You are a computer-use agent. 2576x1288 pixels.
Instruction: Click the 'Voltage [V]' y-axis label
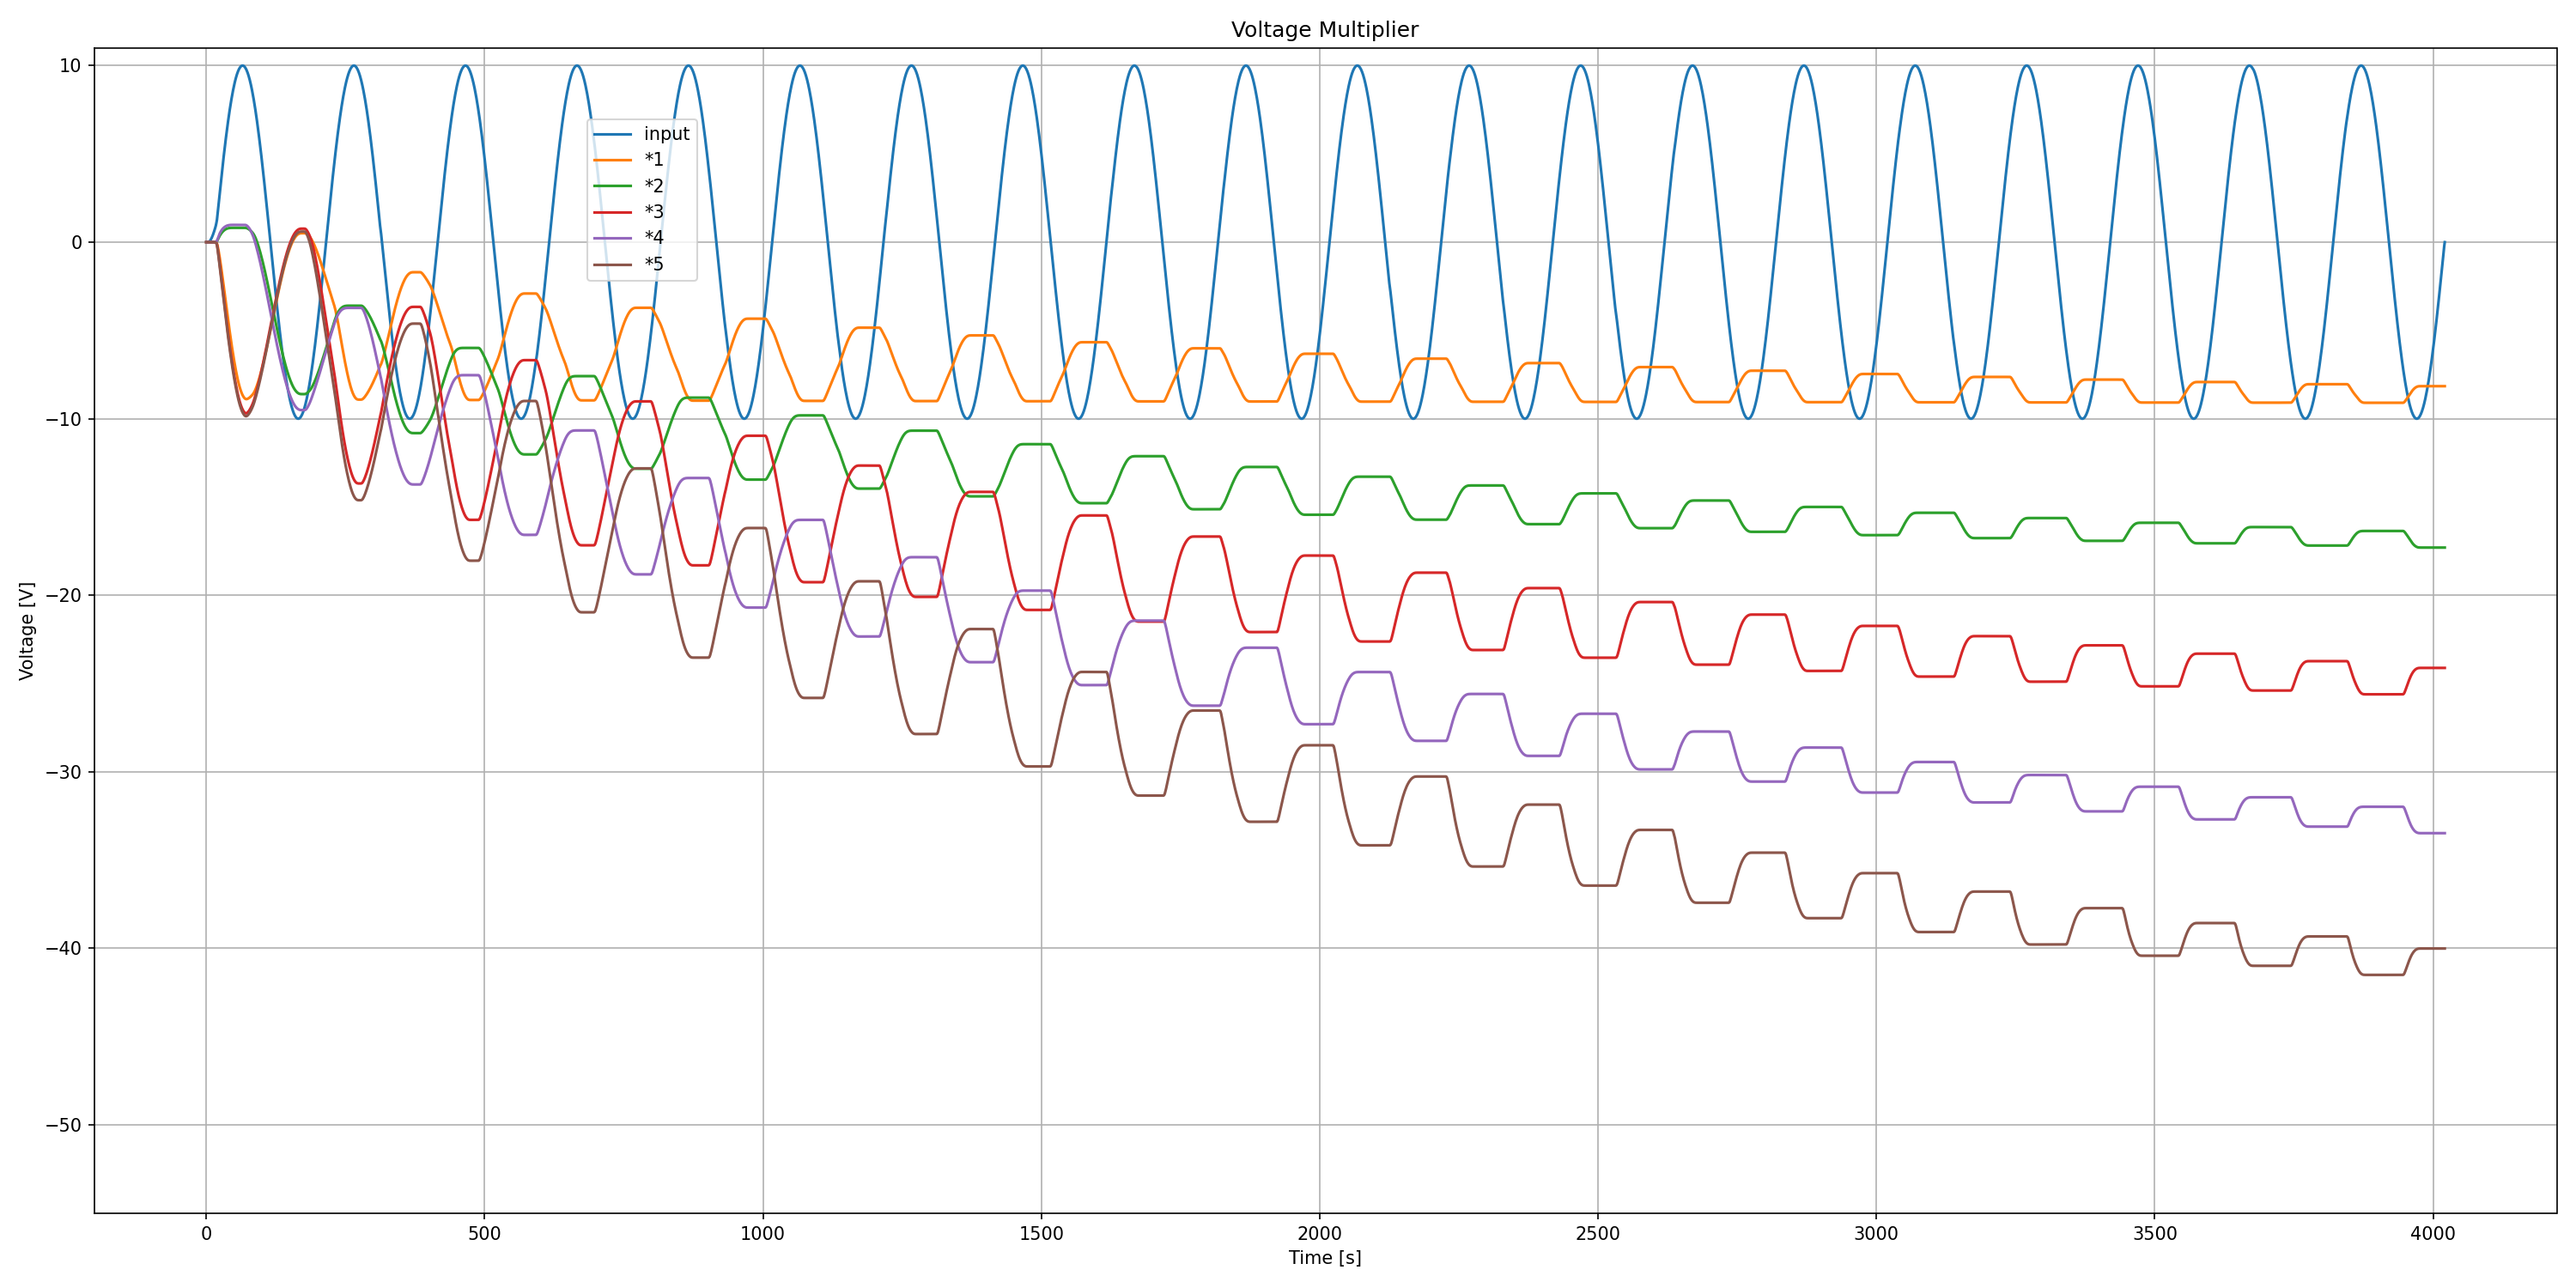[x=27, y=631]
